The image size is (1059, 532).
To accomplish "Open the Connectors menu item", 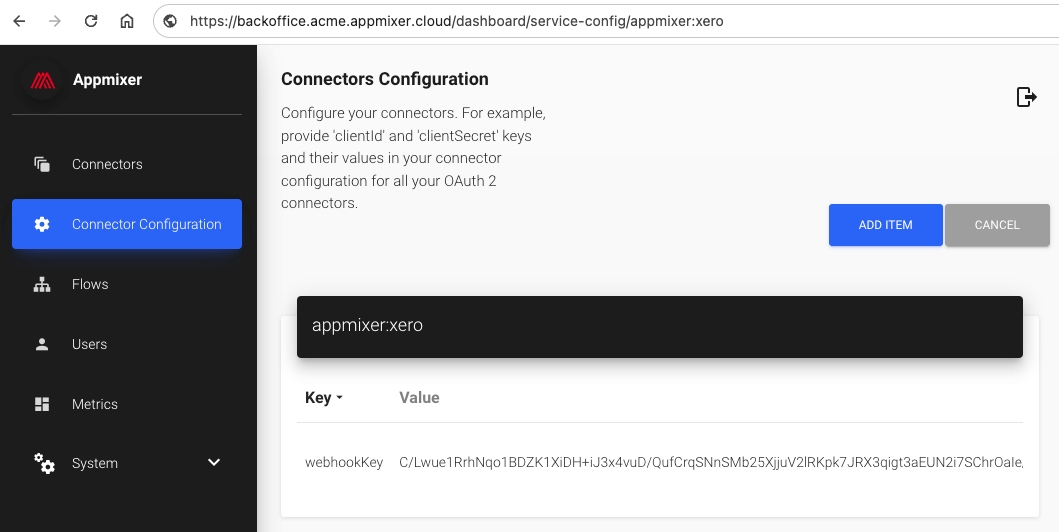I will pyautogui.click(x=107, y=164).
